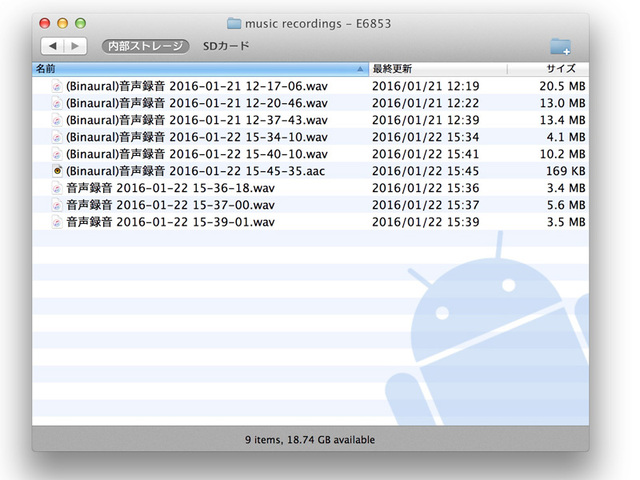Select file (Binaural)音声録音 2016-01-22 15-34-10.wav

(x=196, y=137)
